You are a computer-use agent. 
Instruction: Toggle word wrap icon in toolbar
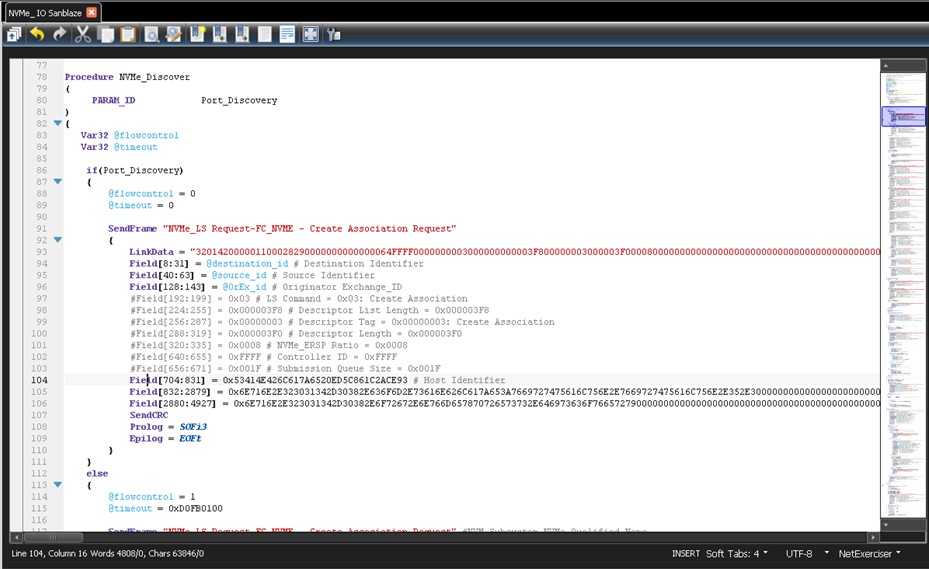click(287, 34)
